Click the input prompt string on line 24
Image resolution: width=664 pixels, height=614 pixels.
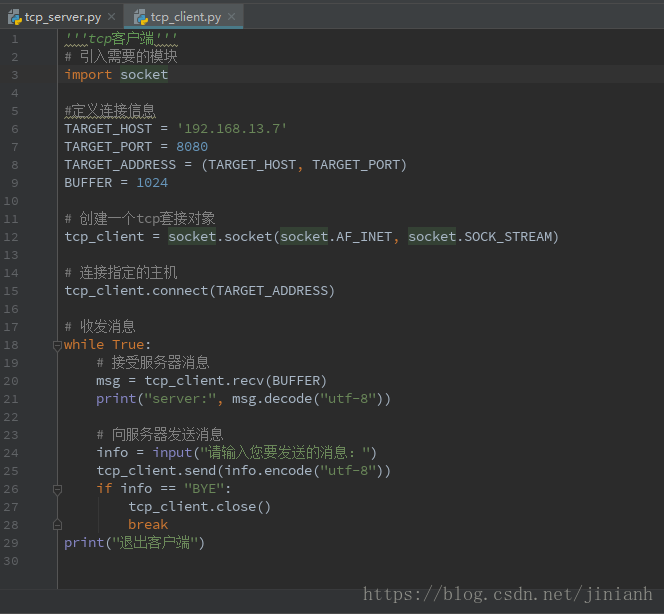[282, 453]
